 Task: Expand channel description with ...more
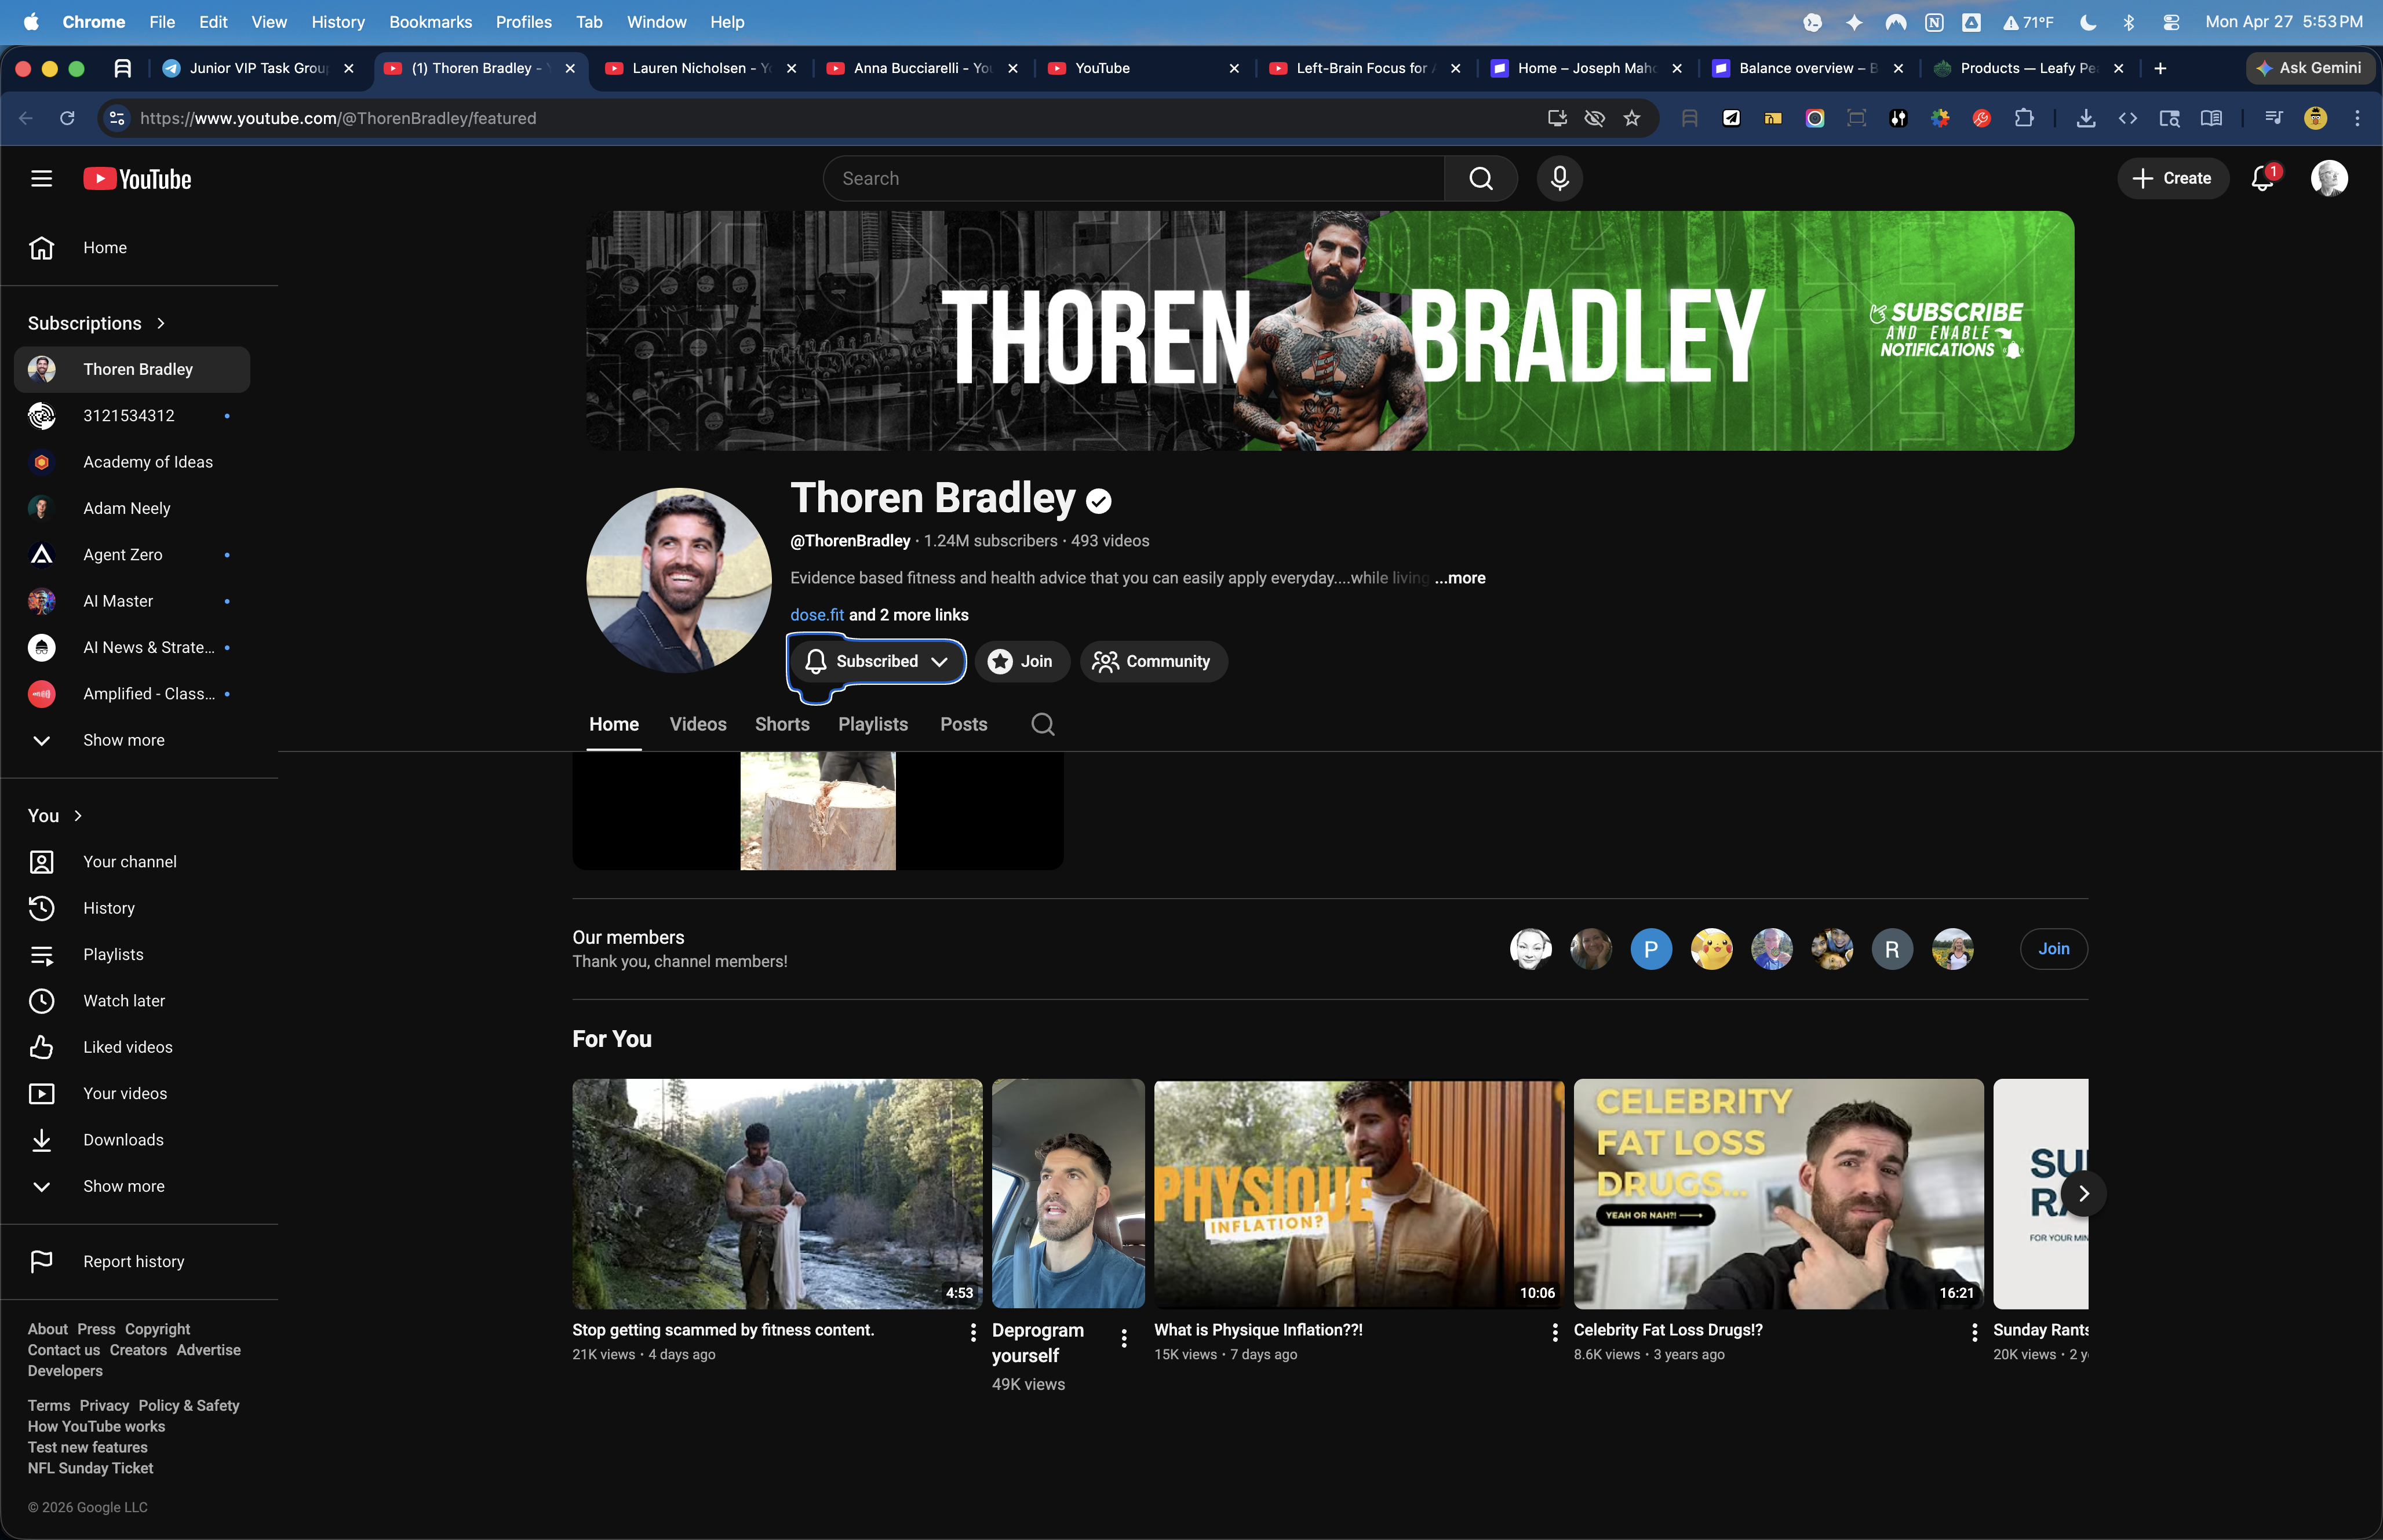[x=1460, y=578]
